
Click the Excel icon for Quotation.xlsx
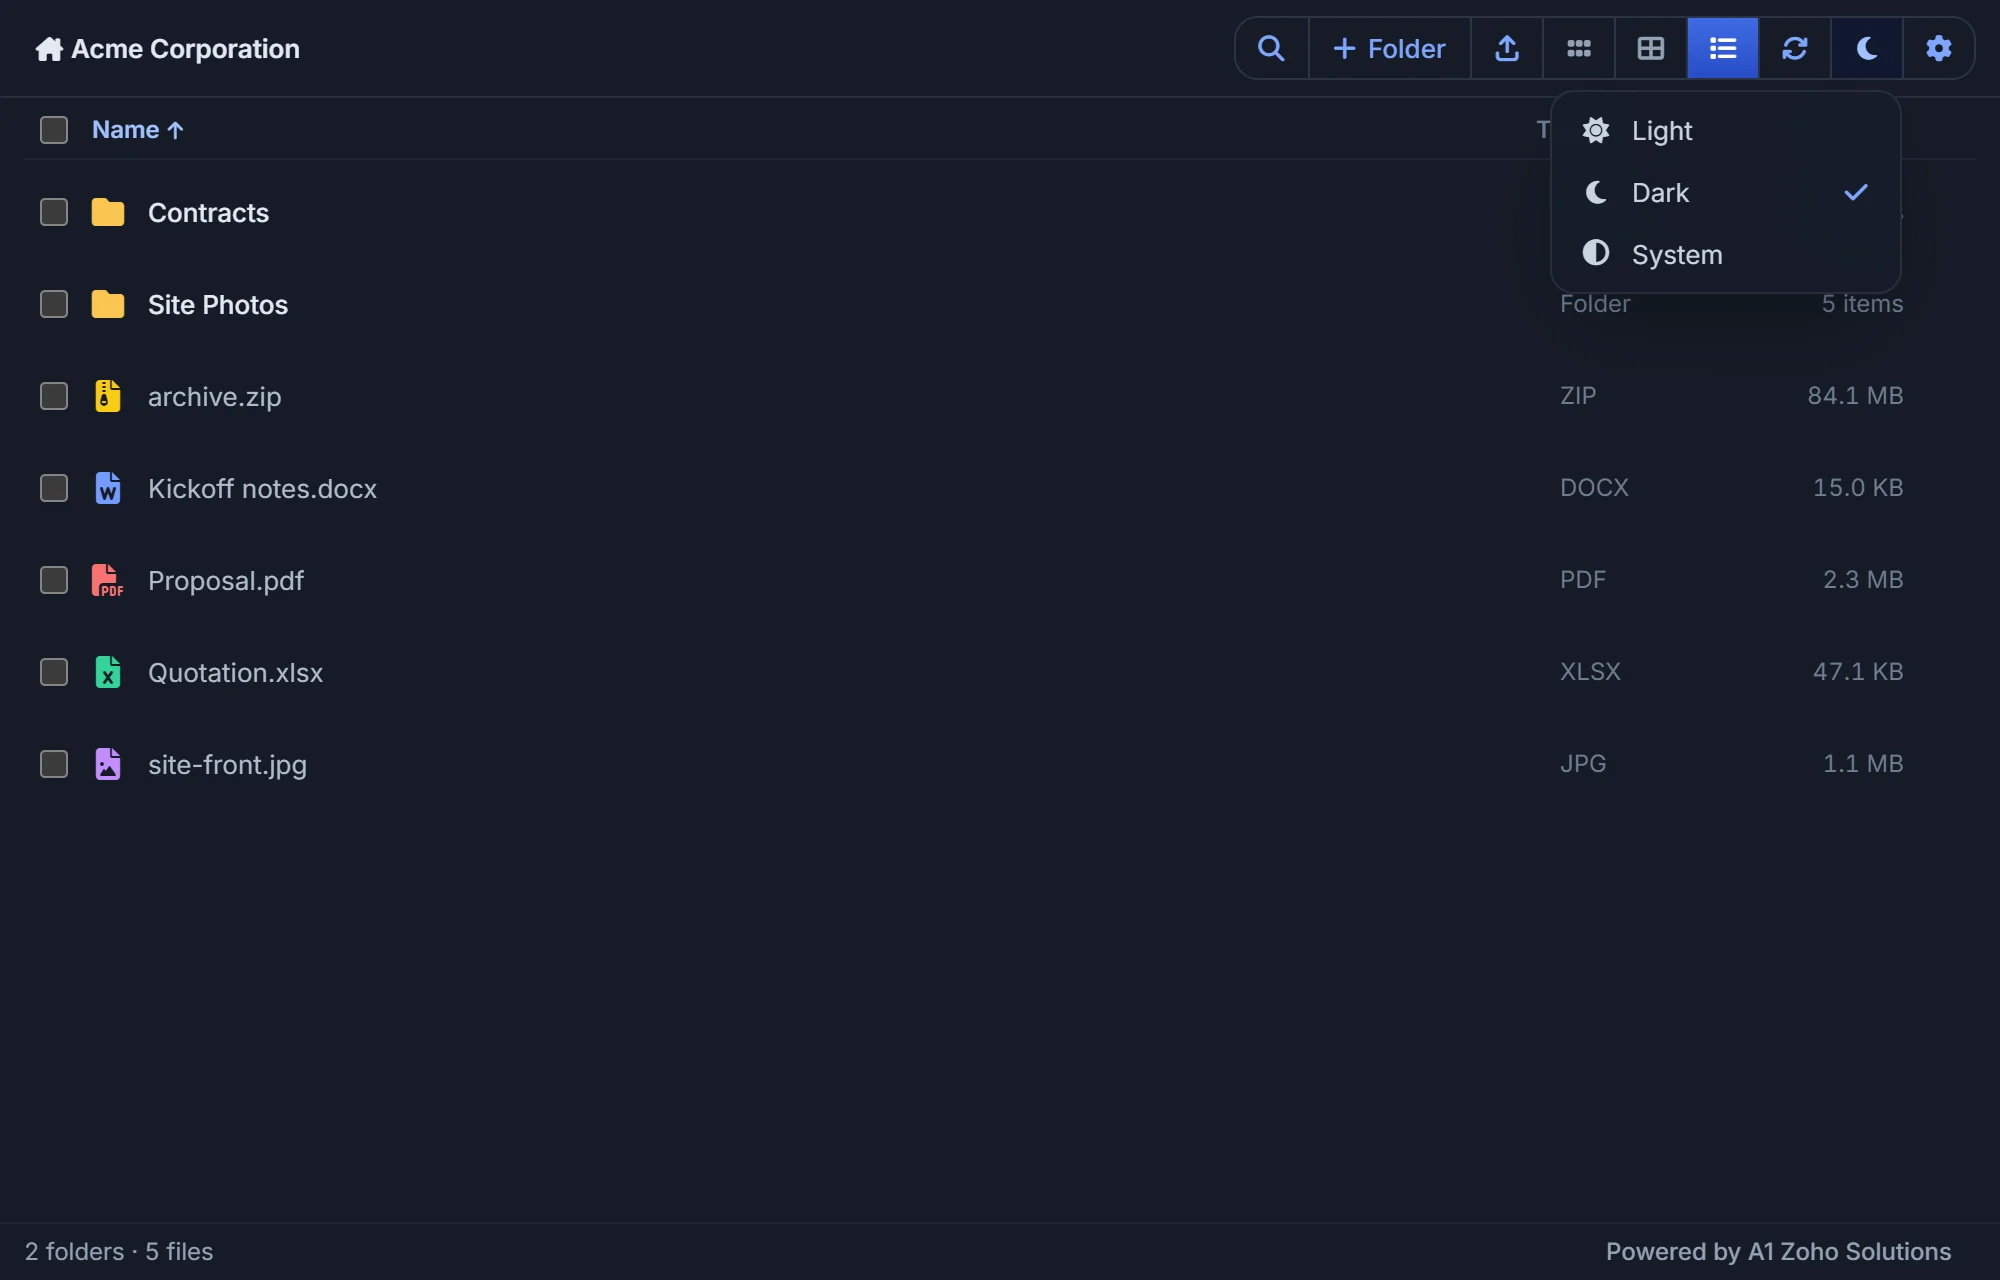[108, 672]
